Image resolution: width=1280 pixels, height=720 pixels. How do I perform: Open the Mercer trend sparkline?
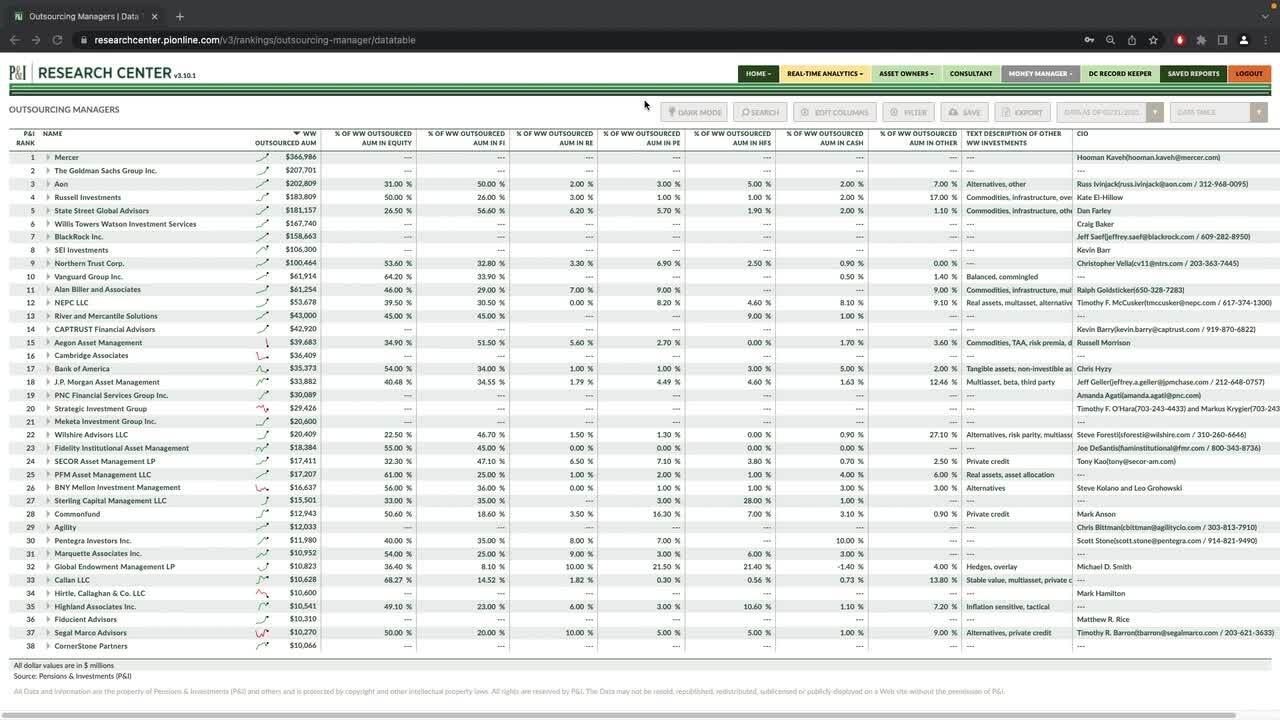(x=262, y=157)
